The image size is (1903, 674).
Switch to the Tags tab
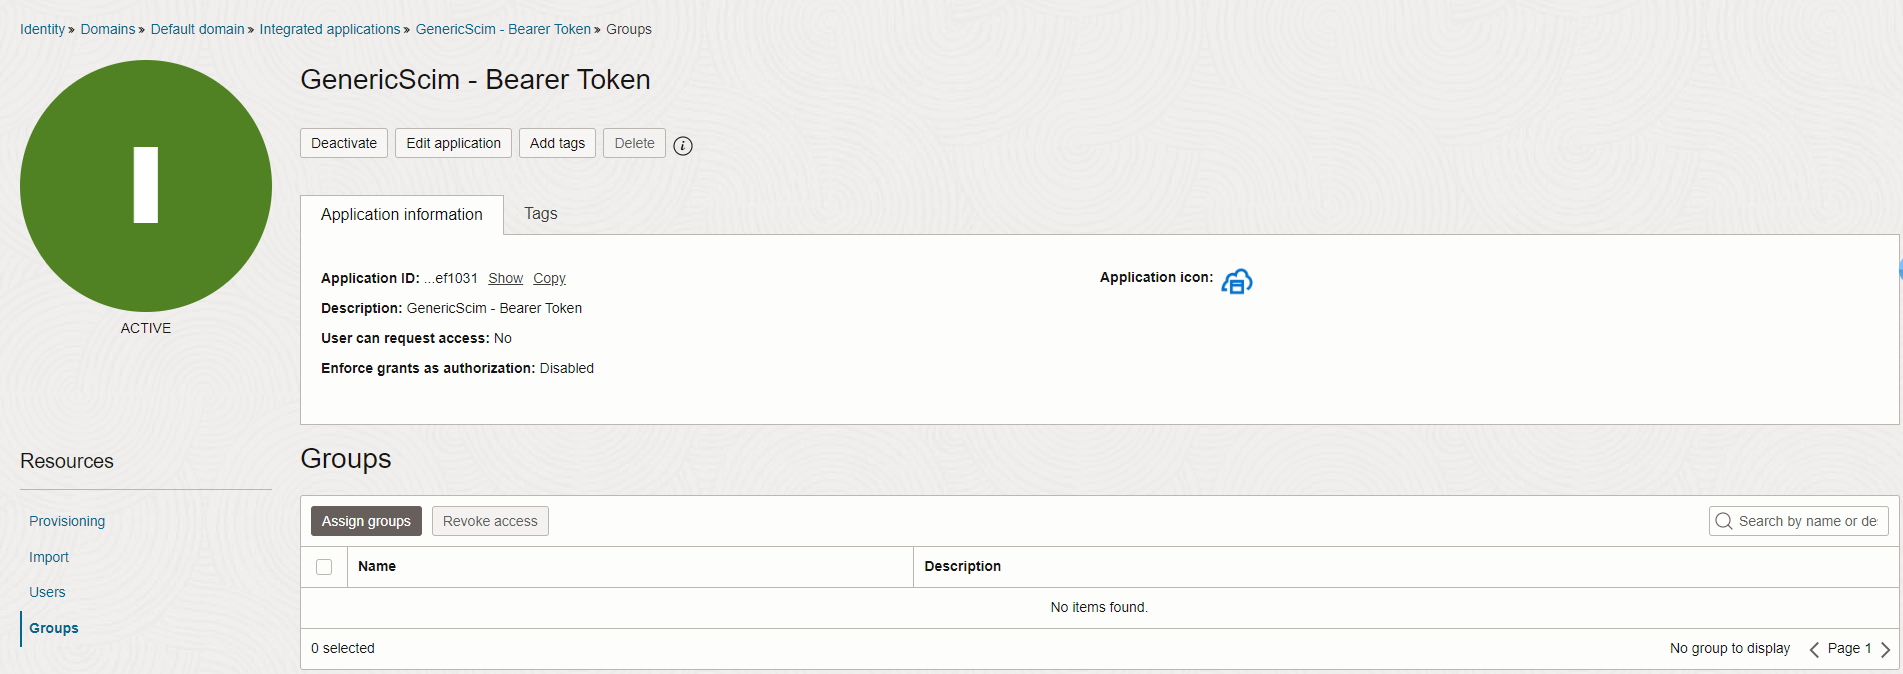(x=541, y=214)
